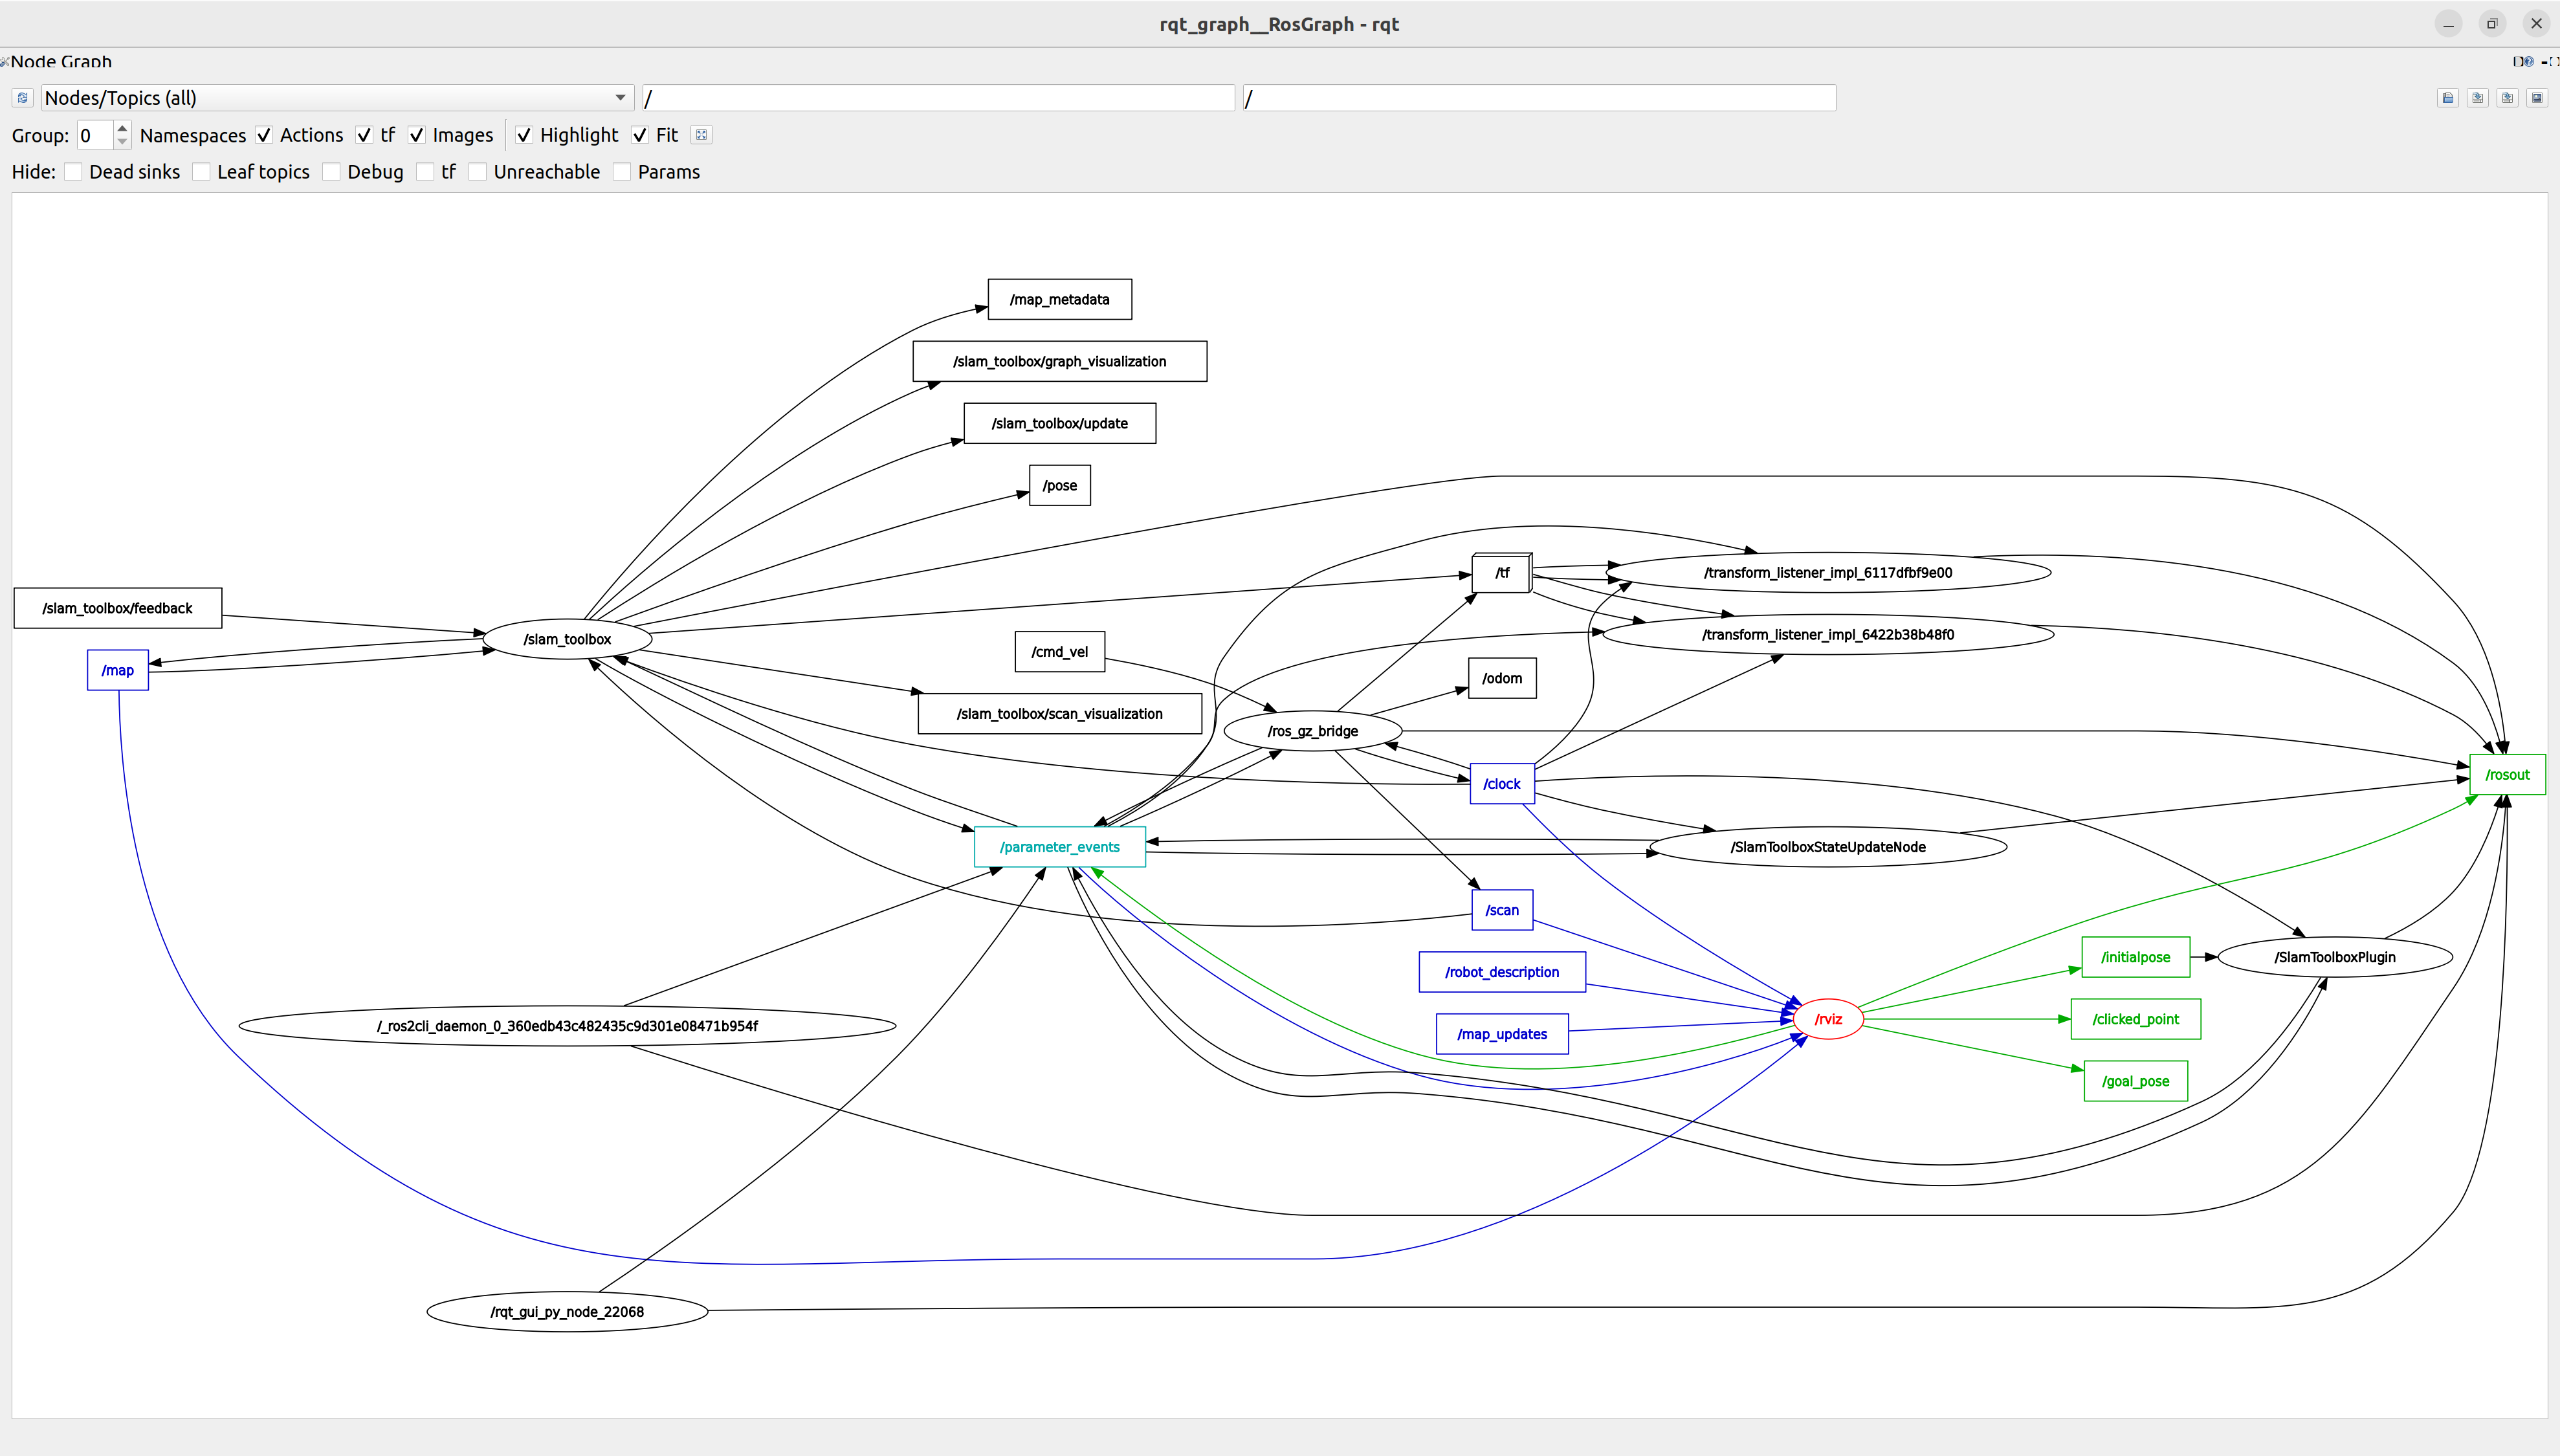The height and width of the screenshot is (1456, 2560).
Task: Check the Hide Params option
Action: tap(622, 172)
